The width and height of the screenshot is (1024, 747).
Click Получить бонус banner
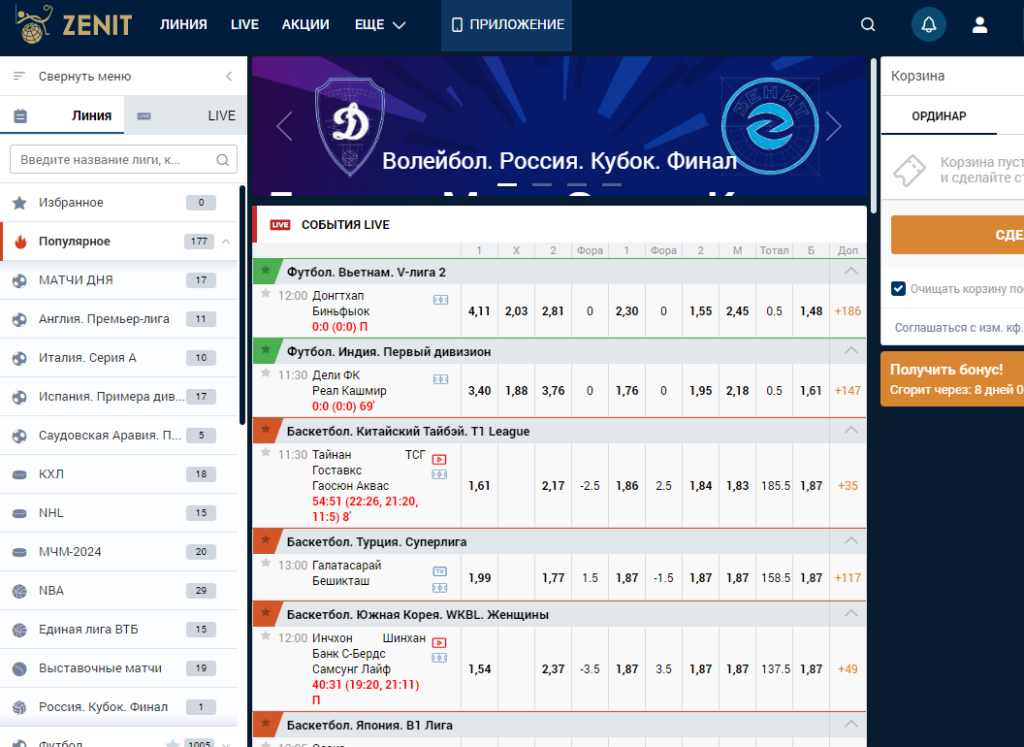[x=952, y=379]
